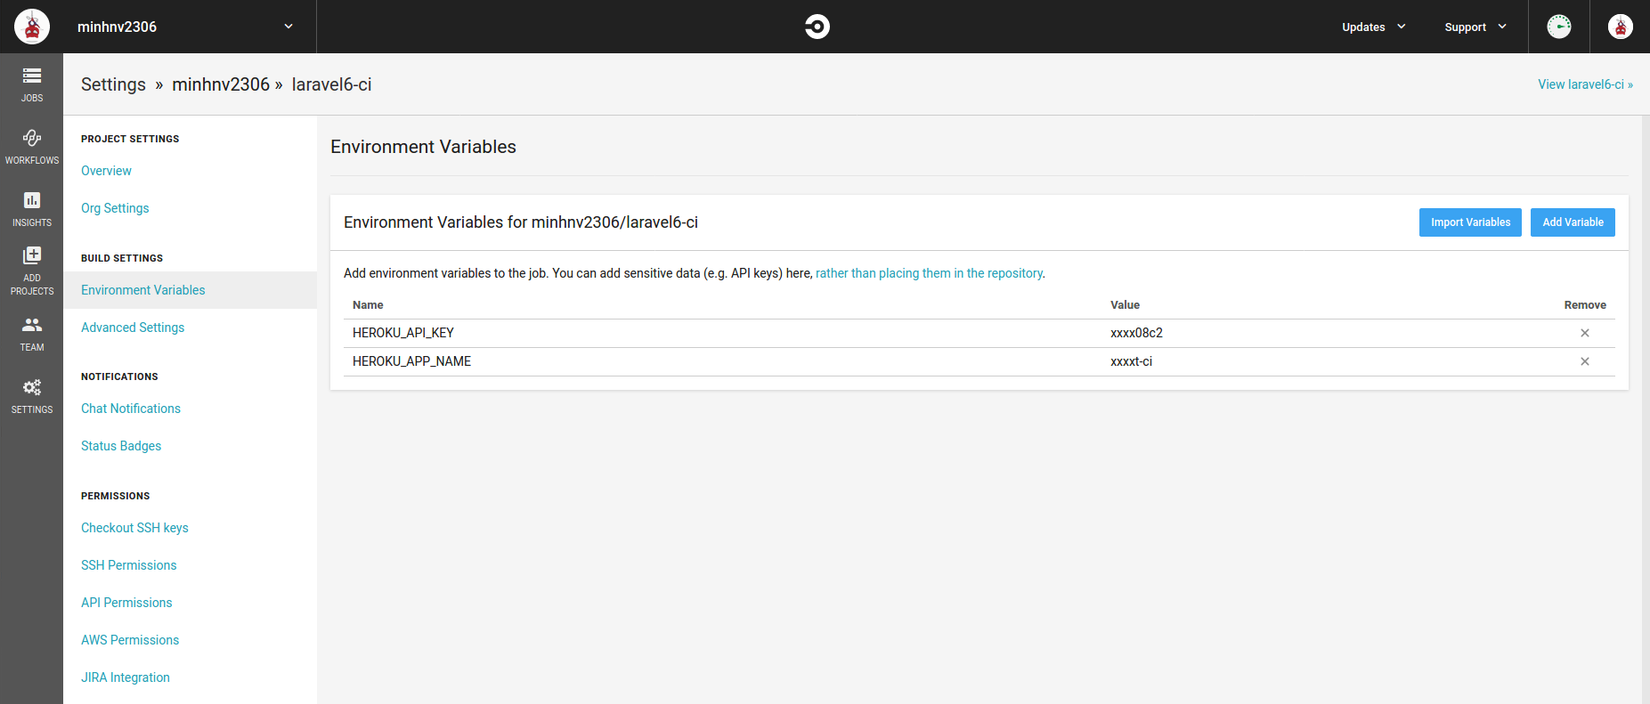Remove the HEROKU_APP_NAME variable
Screen dimensions: 1650x704
point(1584,362)
